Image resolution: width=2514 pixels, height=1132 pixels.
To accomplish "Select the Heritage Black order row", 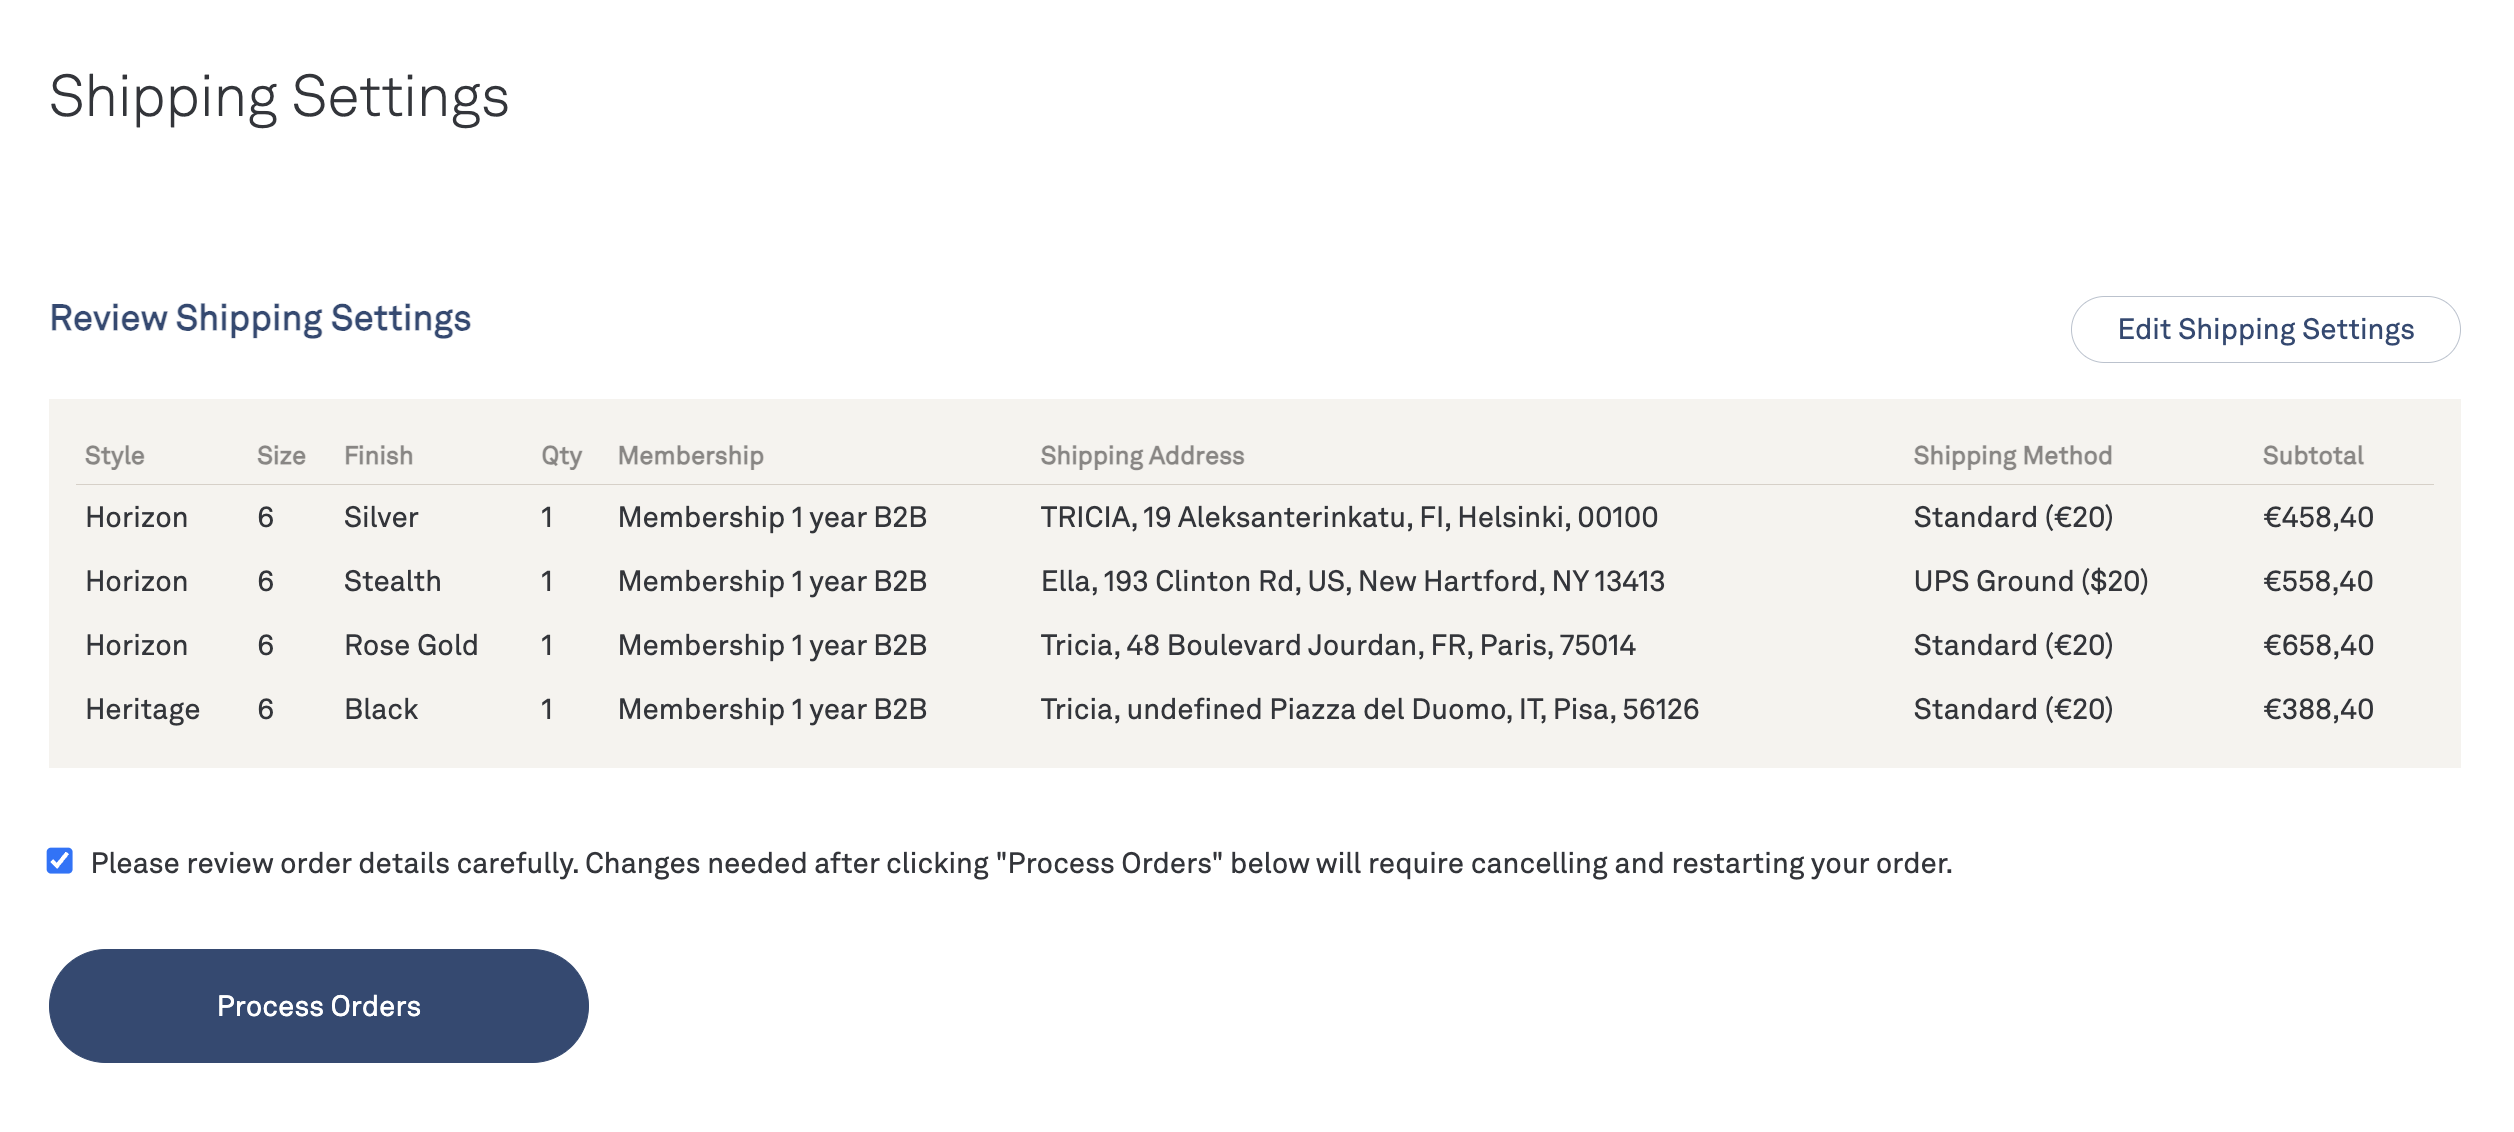I will coord(1255,709).
